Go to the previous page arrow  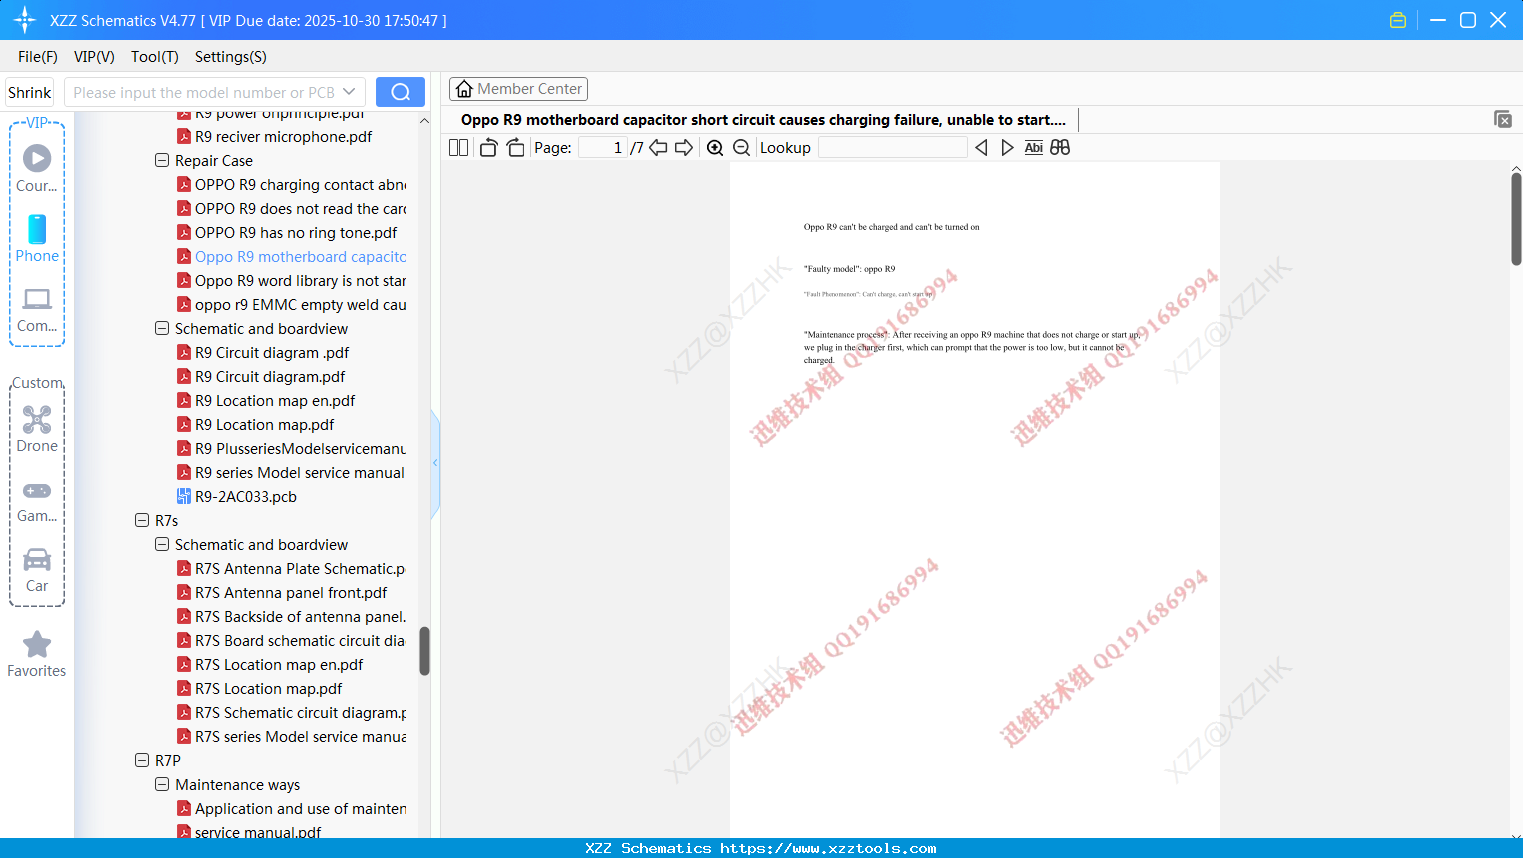(658, 148)
